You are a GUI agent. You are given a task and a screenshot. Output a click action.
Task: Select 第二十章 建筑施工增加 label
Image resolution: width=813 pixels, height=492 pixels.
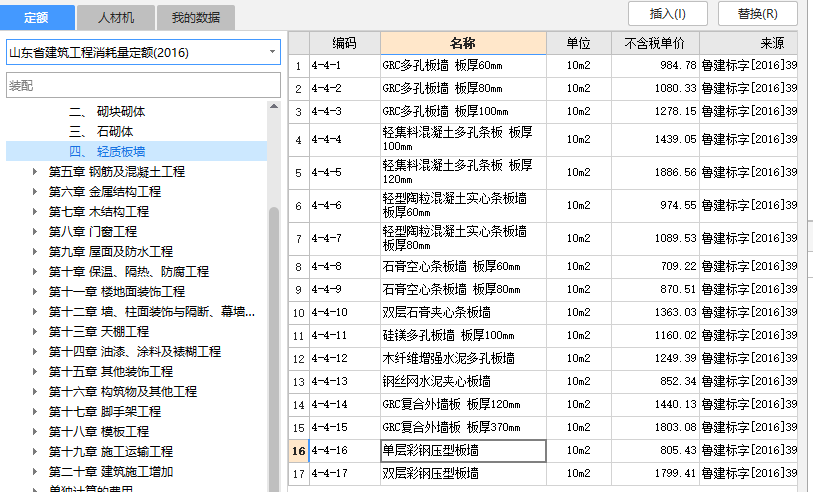click(110, 472)
